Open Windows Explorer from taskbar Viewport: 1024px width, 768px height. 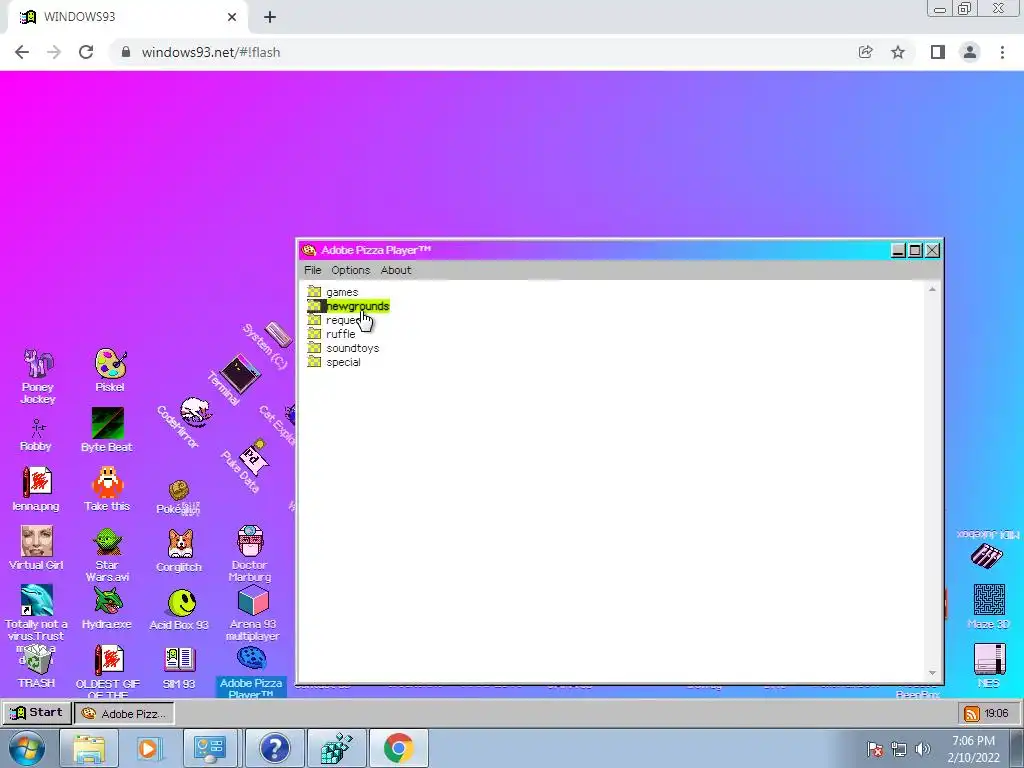pos(89,748)
